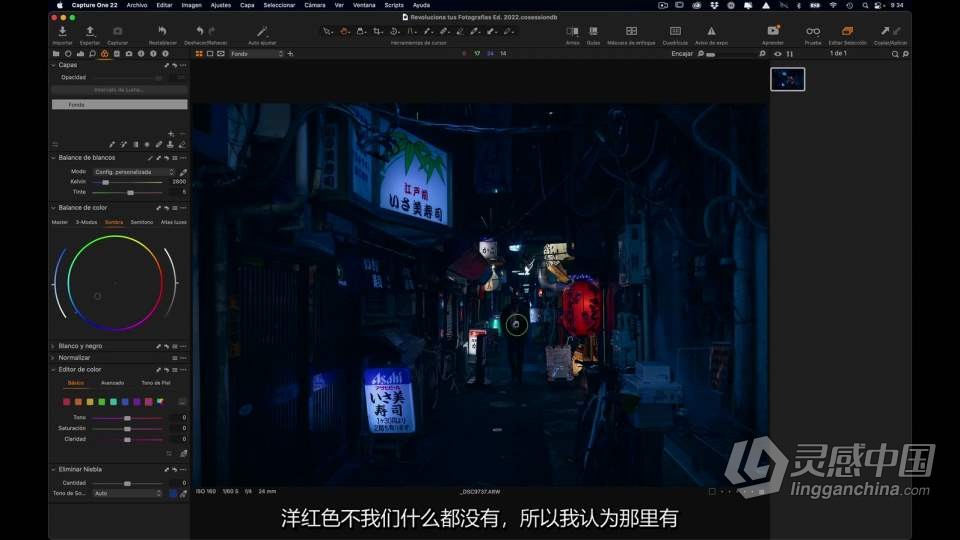
Task: Collapse the Capas panel
Action: click(53, 65)
